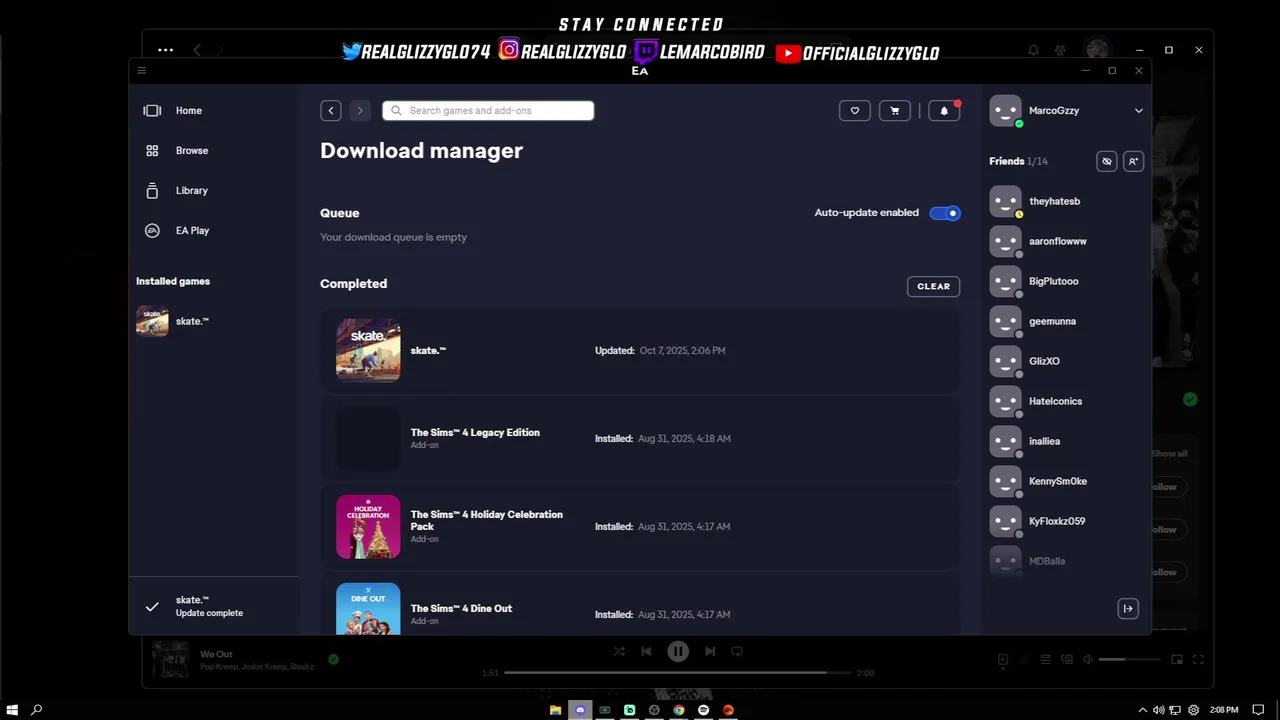Click the EA app forward arrow
1280x720 pixels.
pyautogui.click(x=360, y=111)
